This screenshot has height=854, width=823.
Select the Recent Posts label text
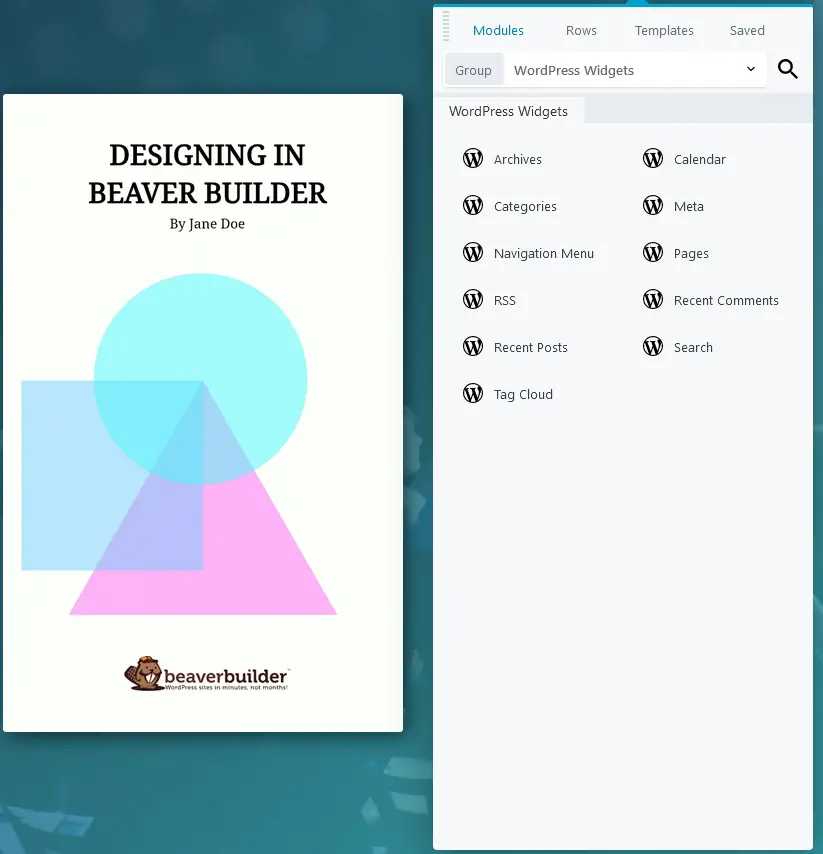[x=531, y=347]
